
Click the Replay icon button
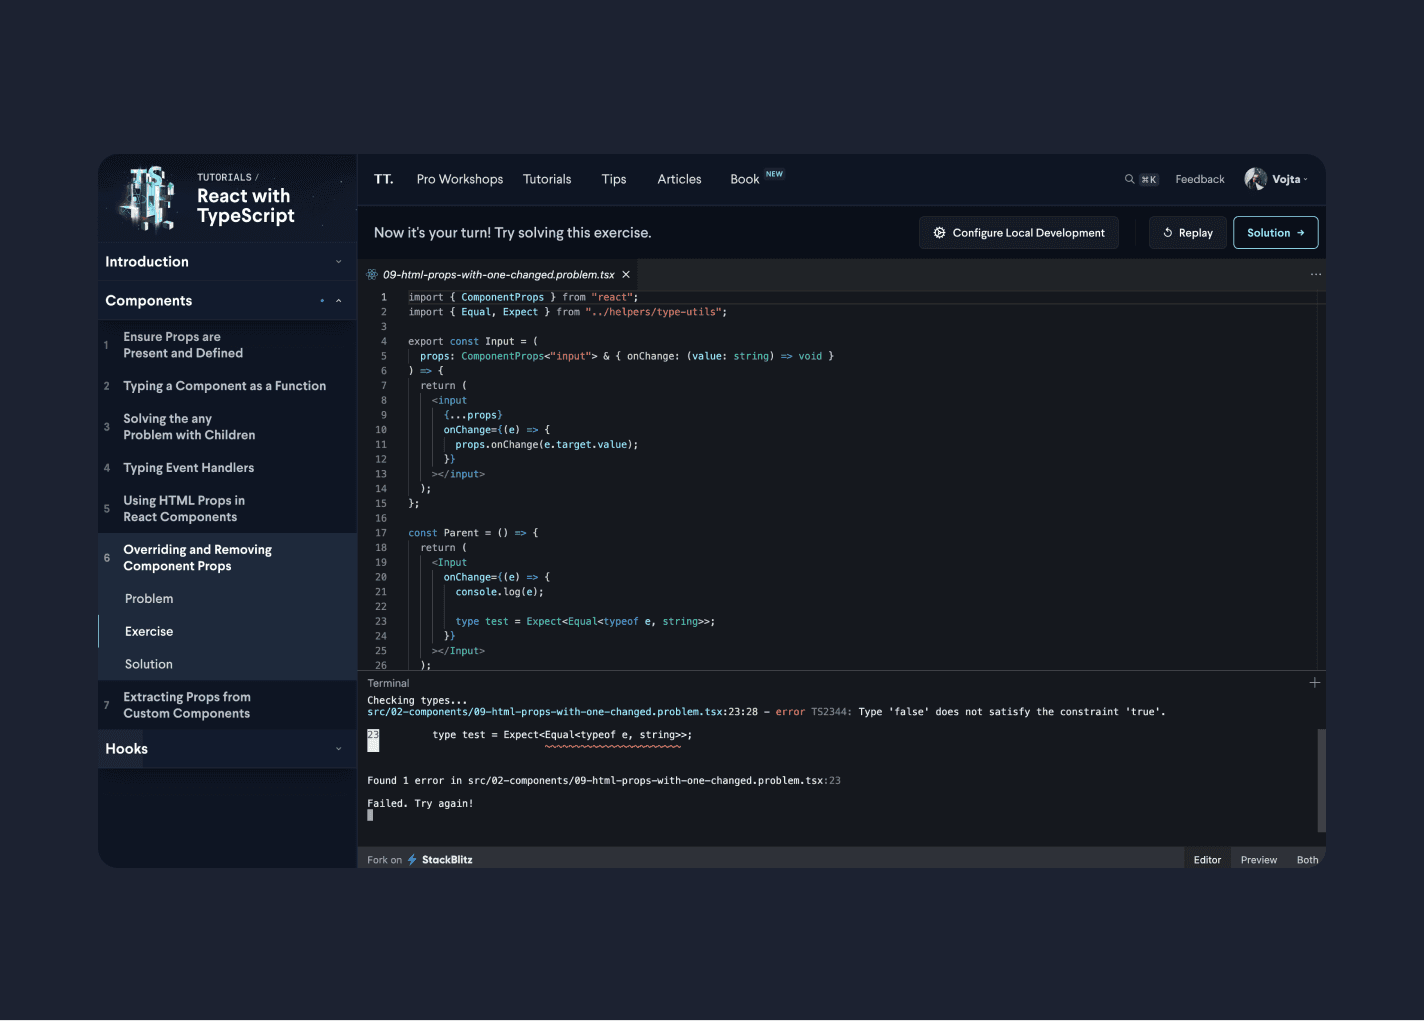pyautogui.click(x=1168, y=232)
